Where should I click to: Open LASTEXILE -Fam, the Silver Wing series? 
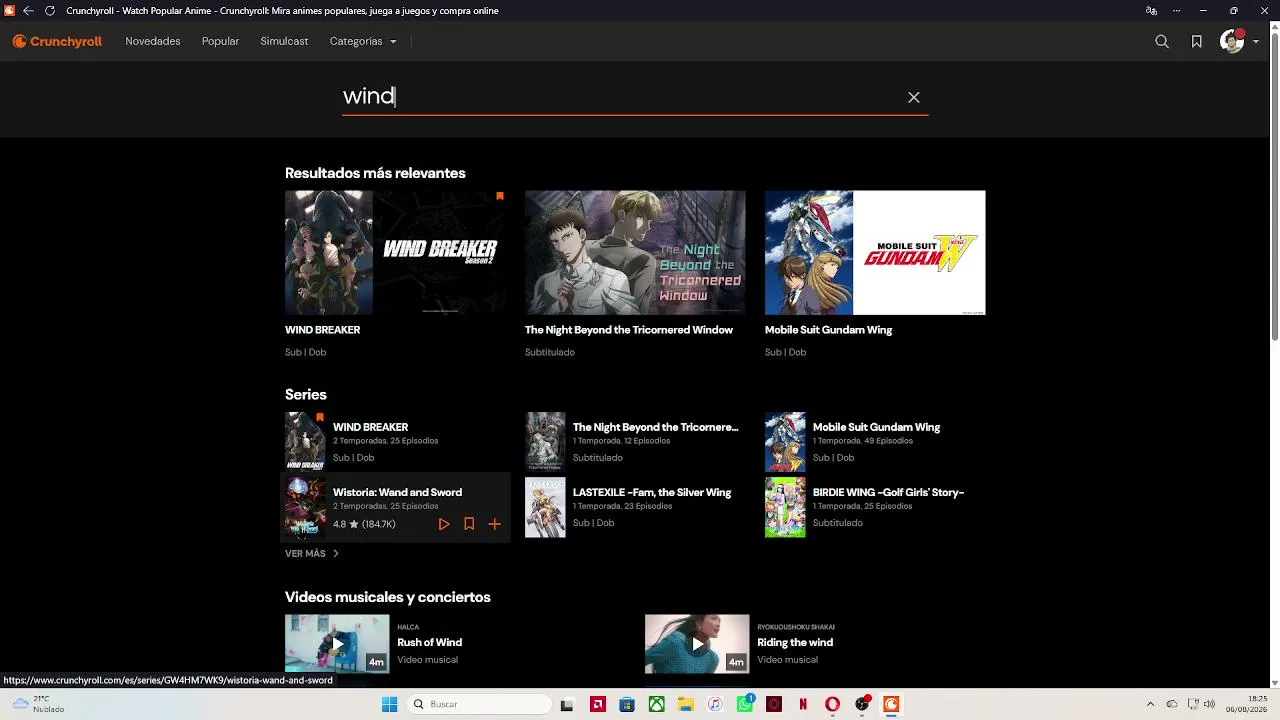pyautogui.click(x=652, y=492)
